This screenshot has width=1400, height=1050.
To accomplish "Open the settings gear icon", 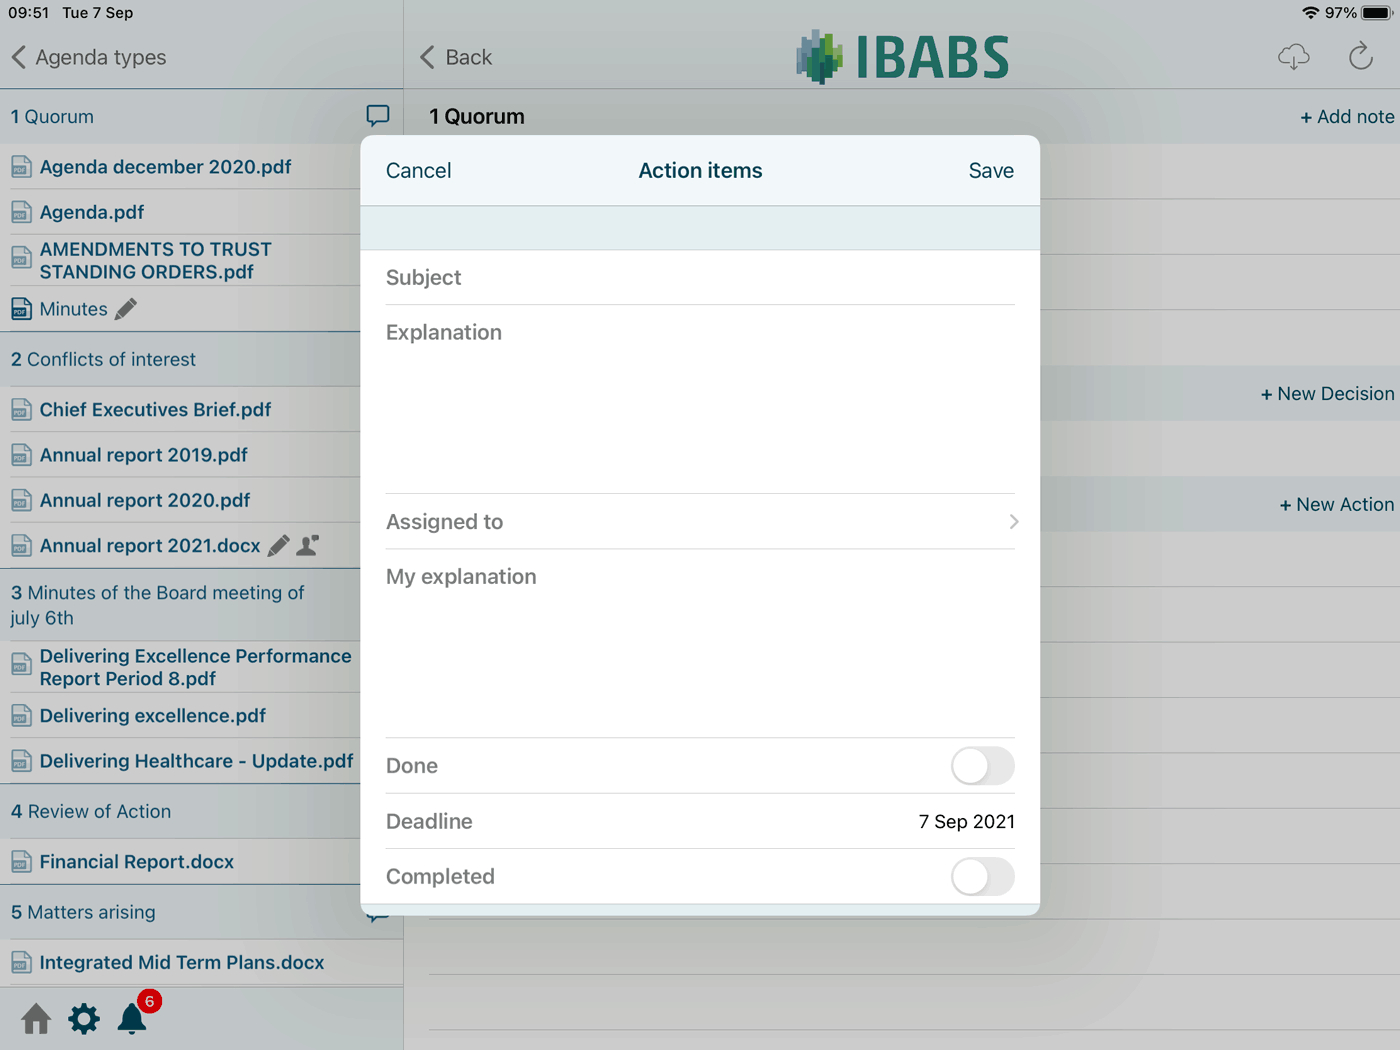I will coord(84,1019).
